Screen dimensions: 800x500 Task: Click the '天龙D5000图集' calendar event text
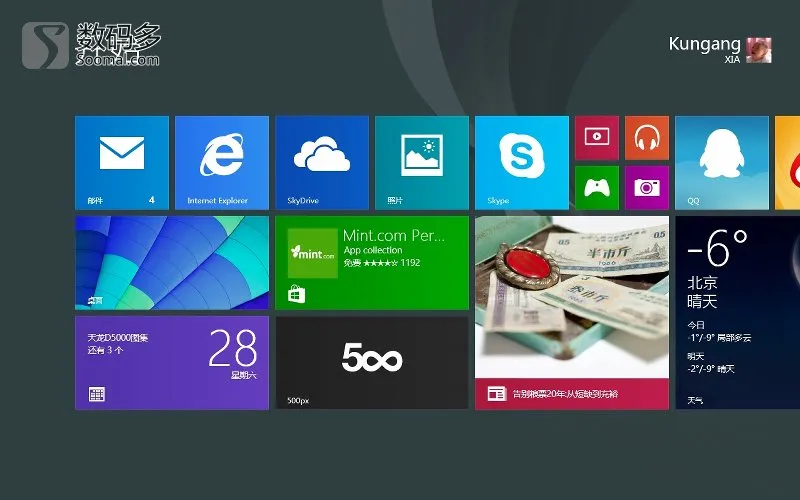(117, 338)
